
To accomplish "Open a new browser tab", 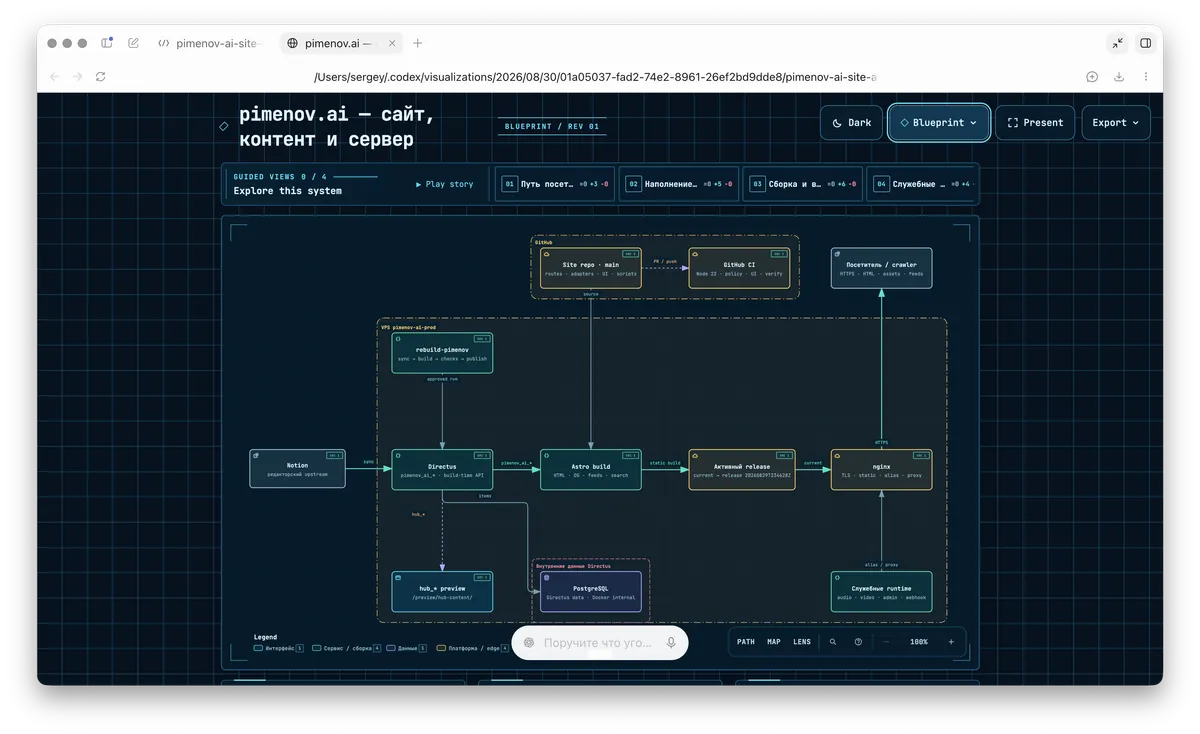I will [x=418, y=43].
